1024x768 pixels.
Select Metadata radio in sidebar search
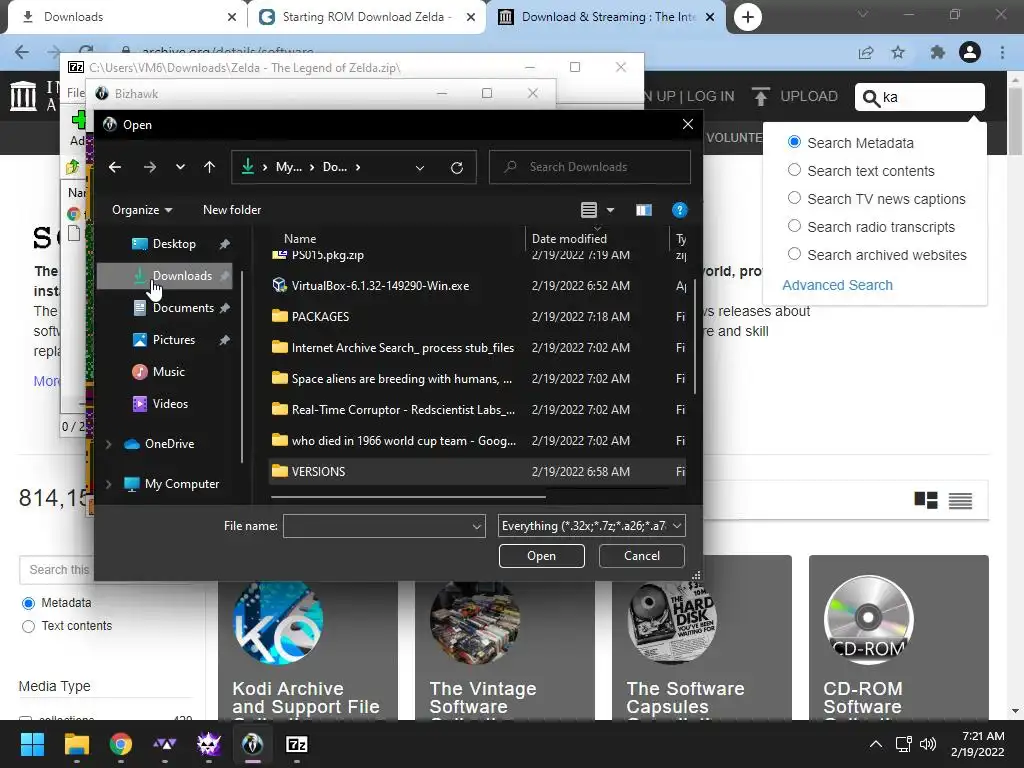pos(28,603)
